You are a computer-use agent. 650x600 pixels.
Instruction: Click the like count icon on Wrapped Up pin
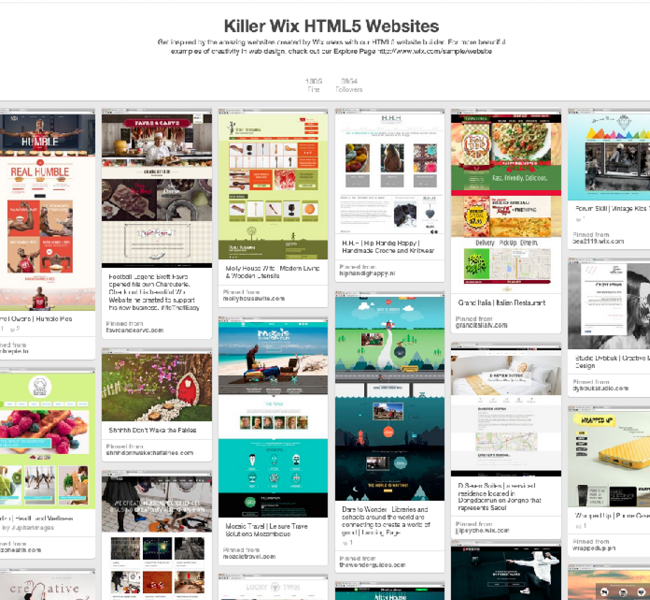(x=580, y=526)
